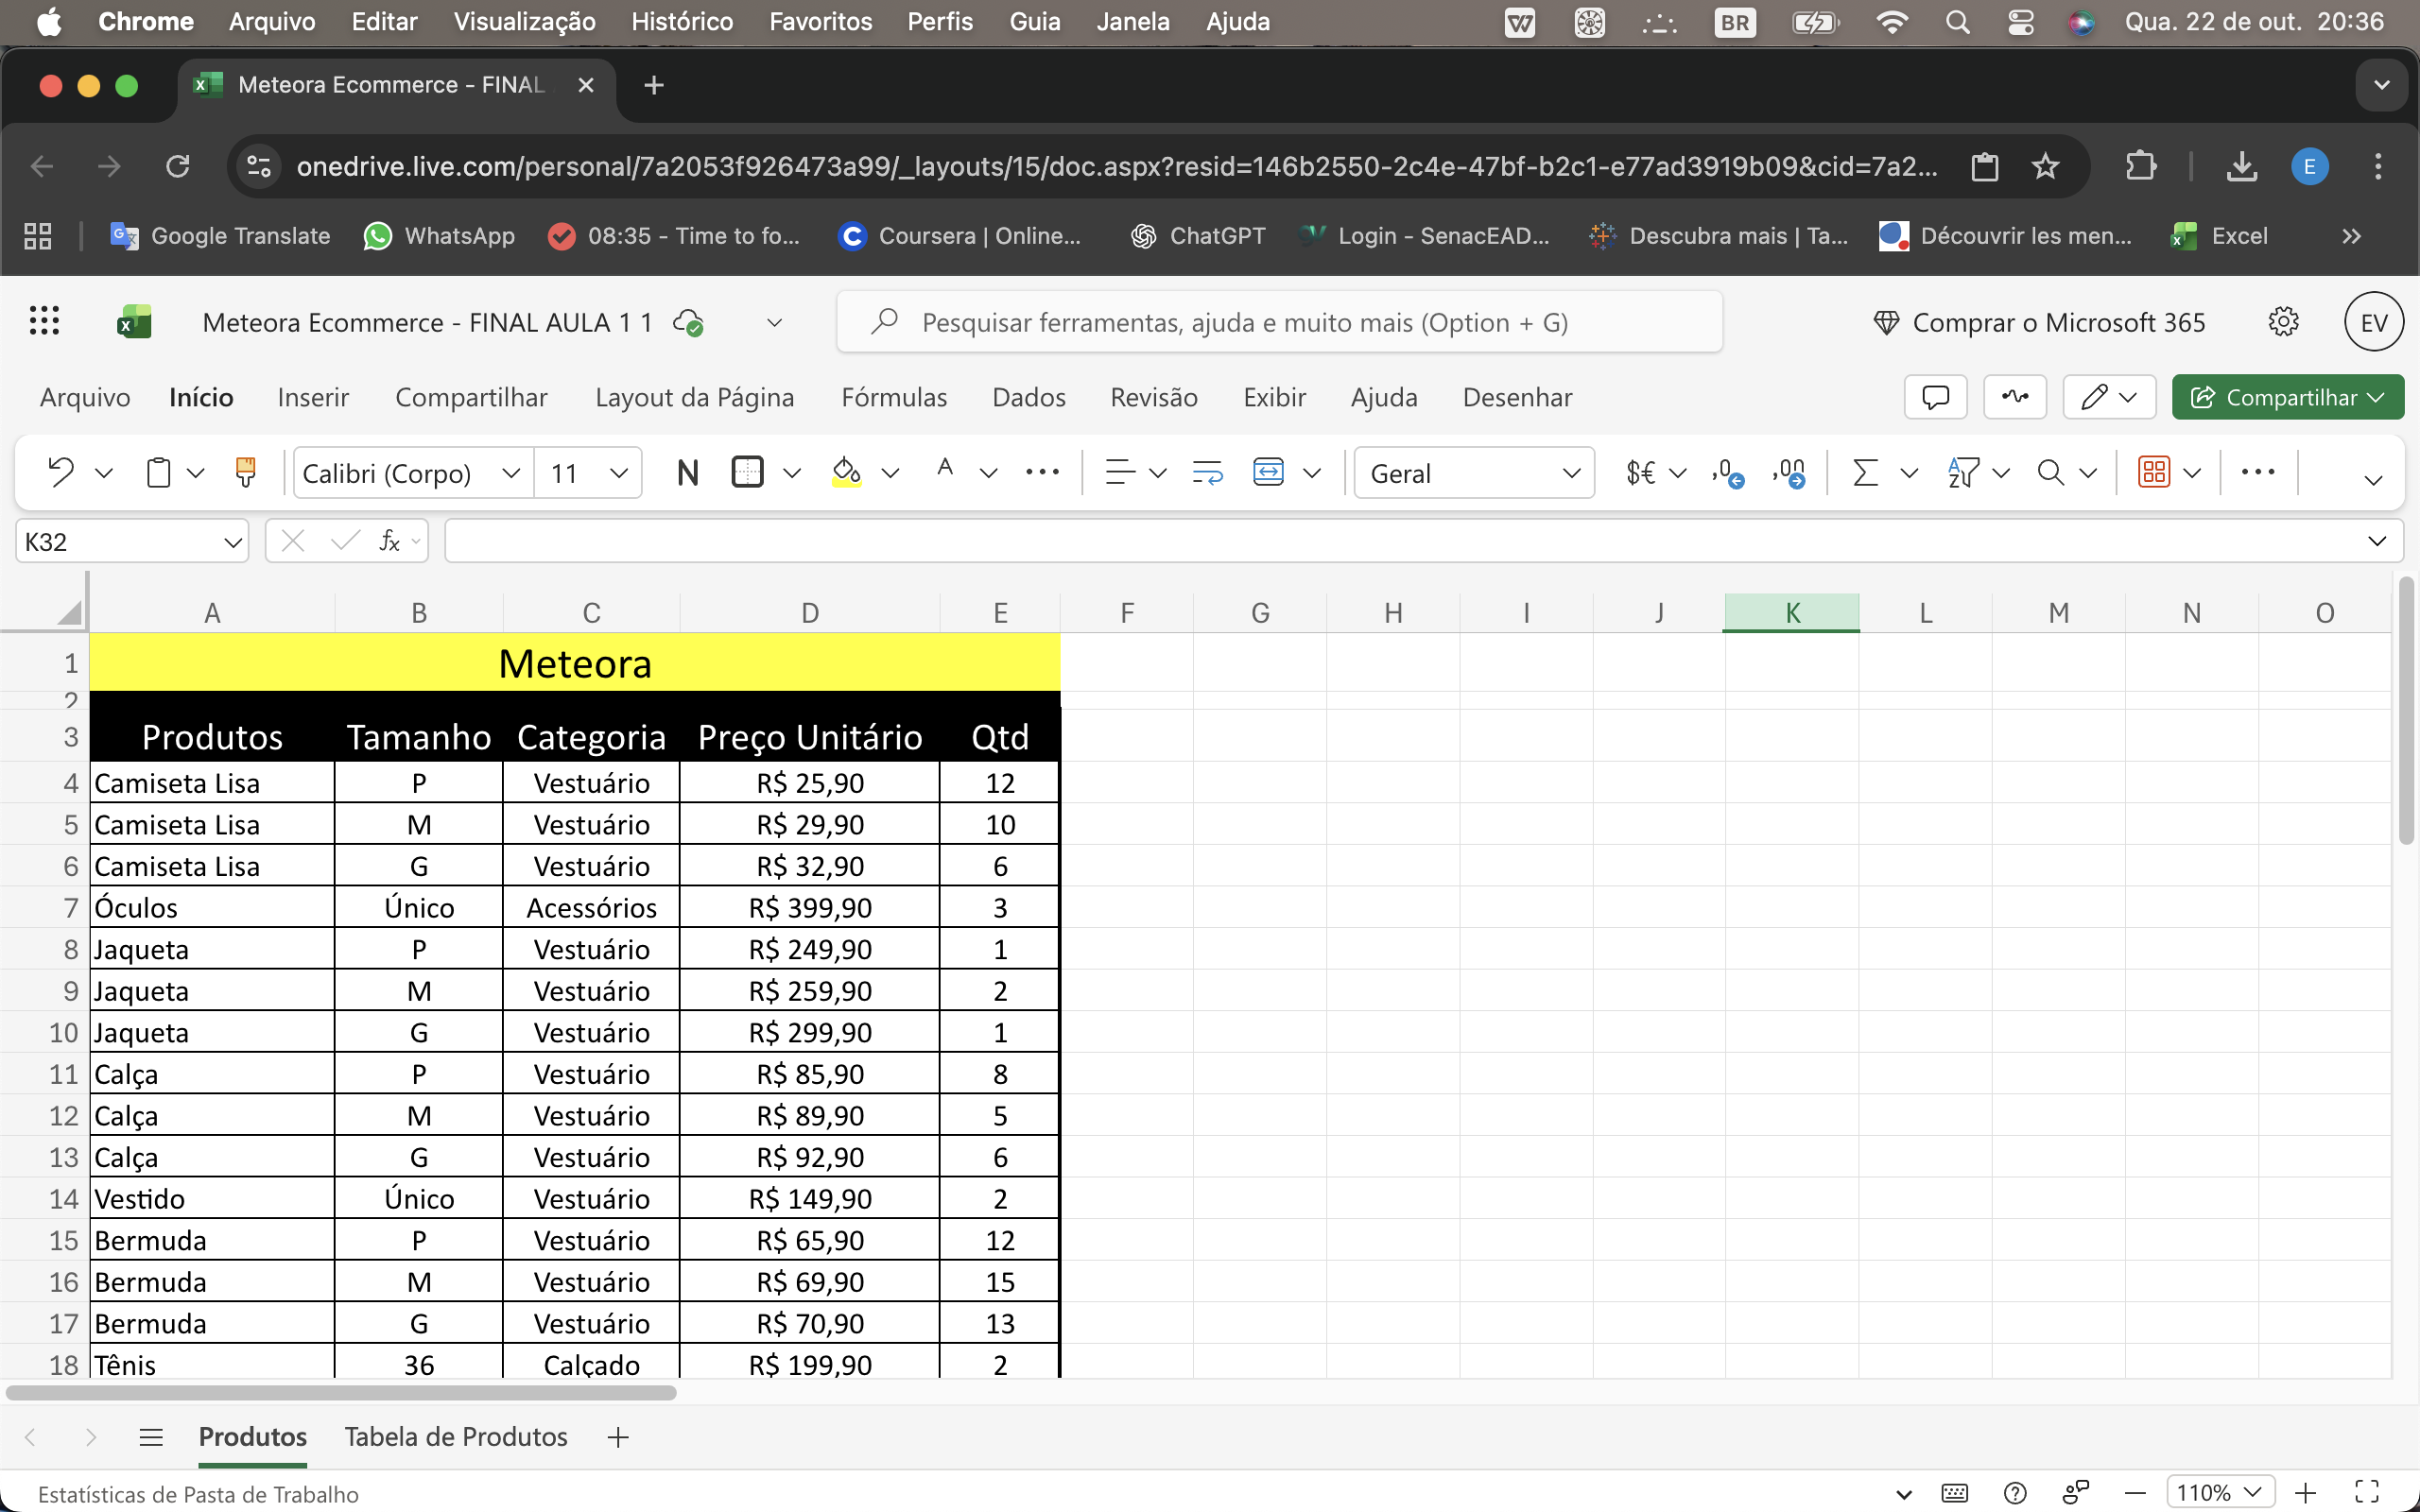Click the AutoSum sigma icon
This screenshot has height=1512, width=2420.
pyautogui.click(x=1864, y=472)
